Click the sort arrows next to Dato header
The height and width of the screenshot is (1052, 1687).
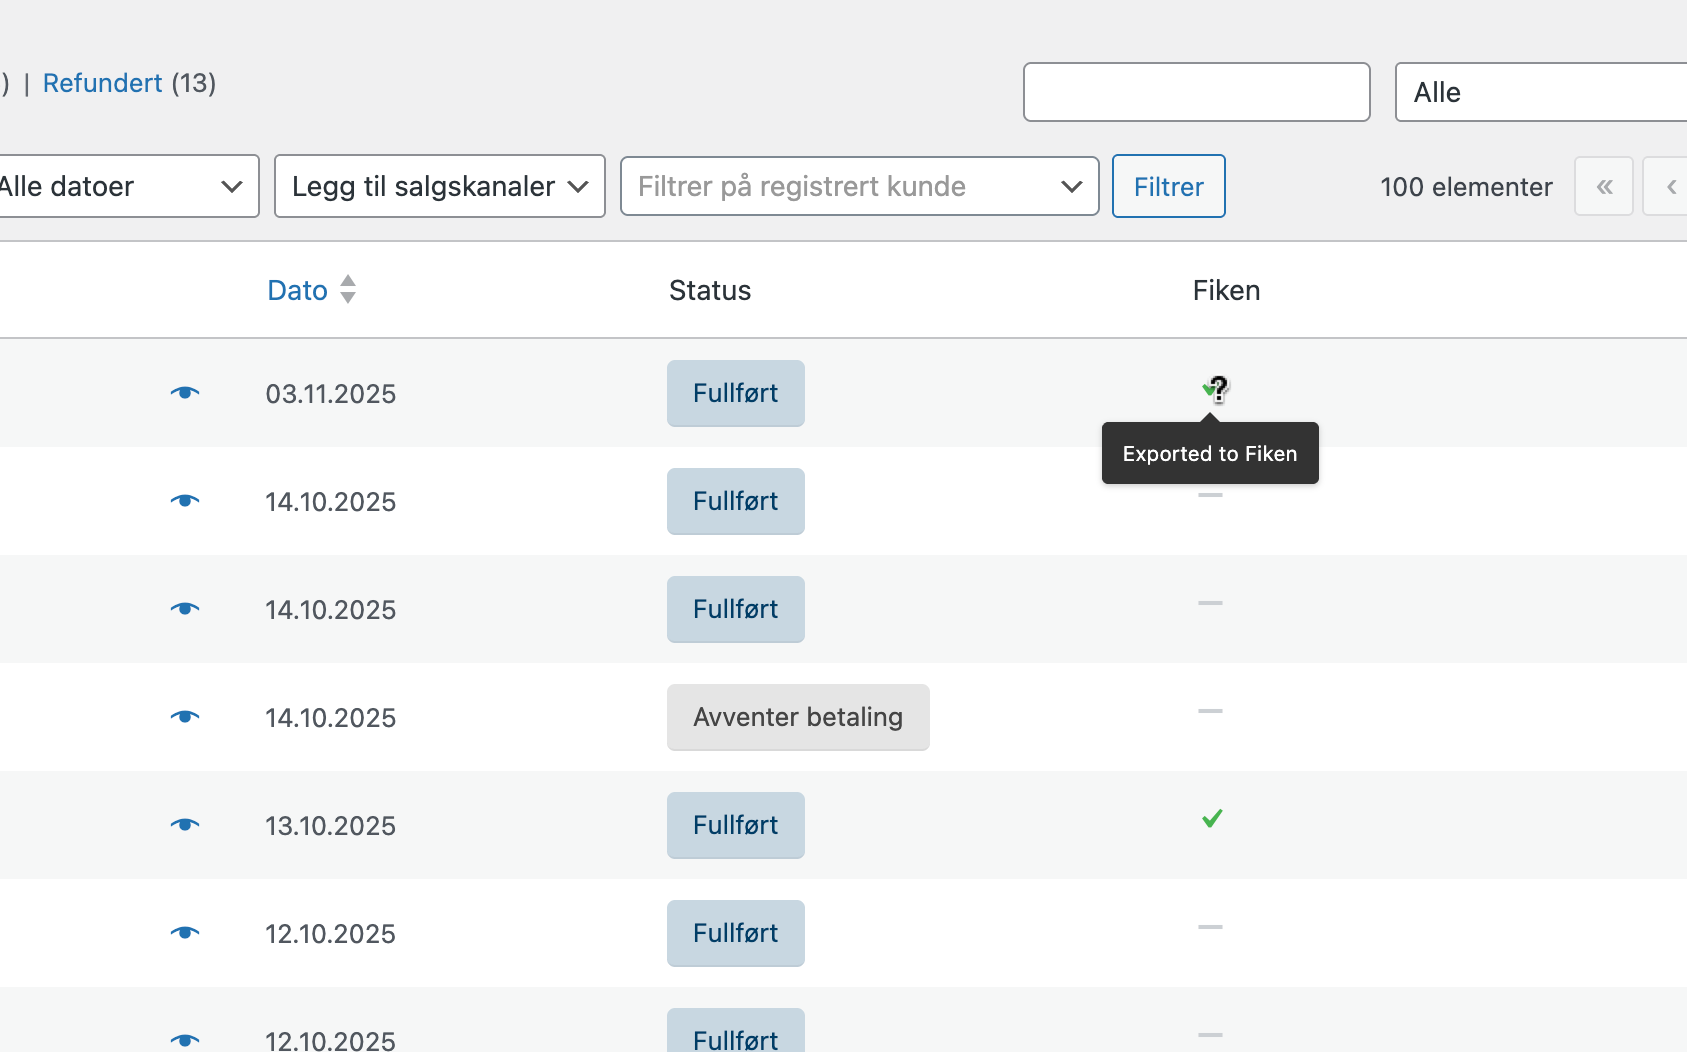coord(348,290)
